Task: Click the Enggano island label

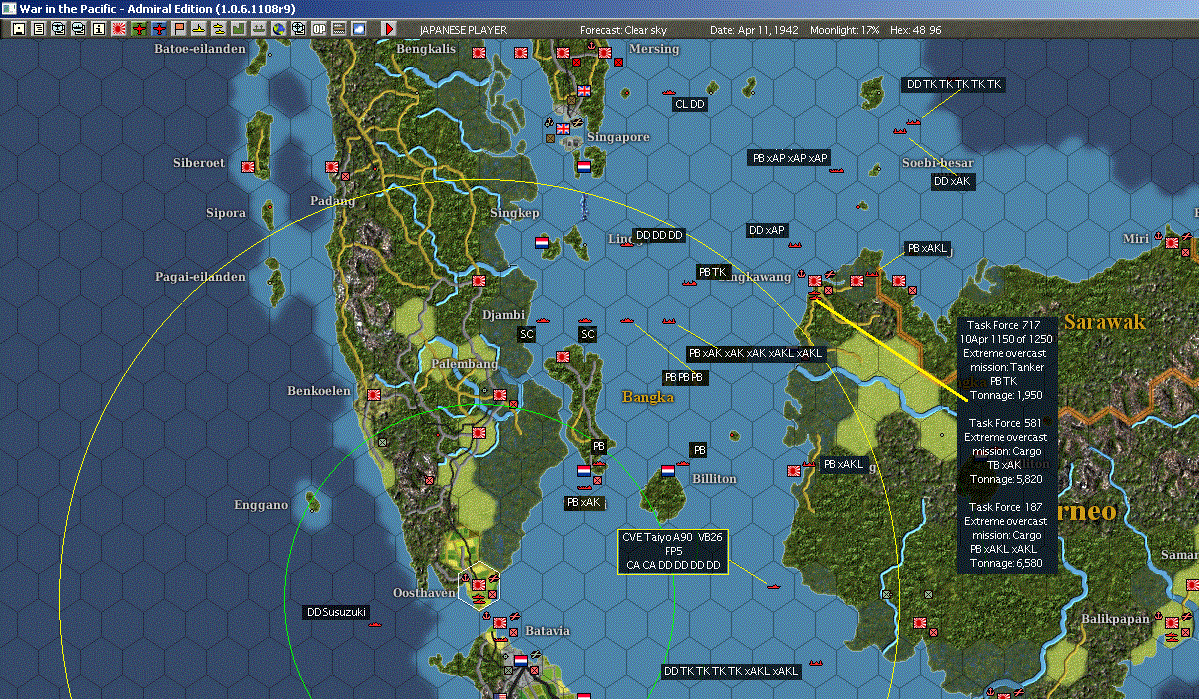Action: [x=261, y=505]
